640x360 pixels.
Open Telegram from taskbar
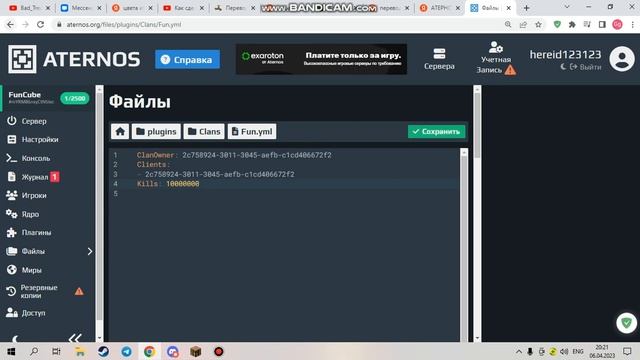pos(127,351)
